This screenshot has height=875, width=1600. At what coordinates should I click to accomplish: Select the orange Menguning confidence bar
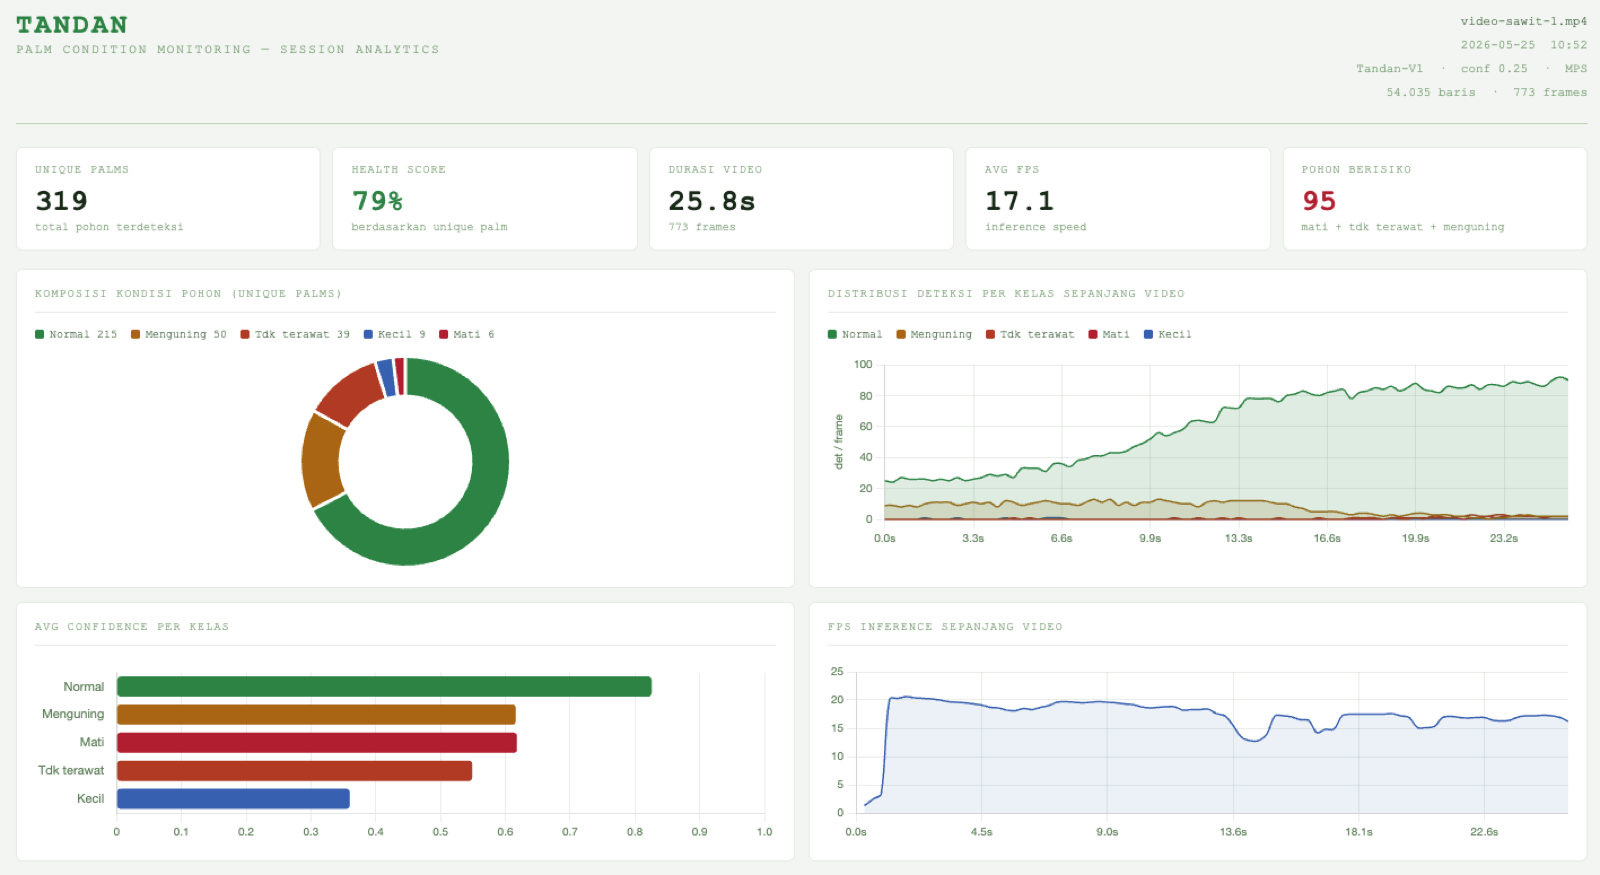(316, 714)
